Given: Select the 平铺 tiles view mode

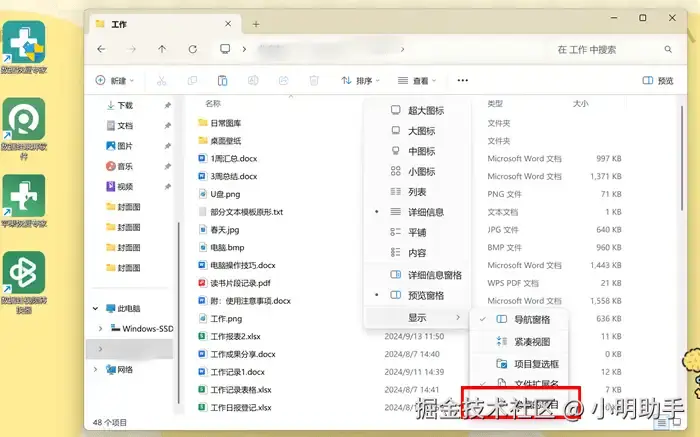Looking at the screenshot, I should coord(417,233).
